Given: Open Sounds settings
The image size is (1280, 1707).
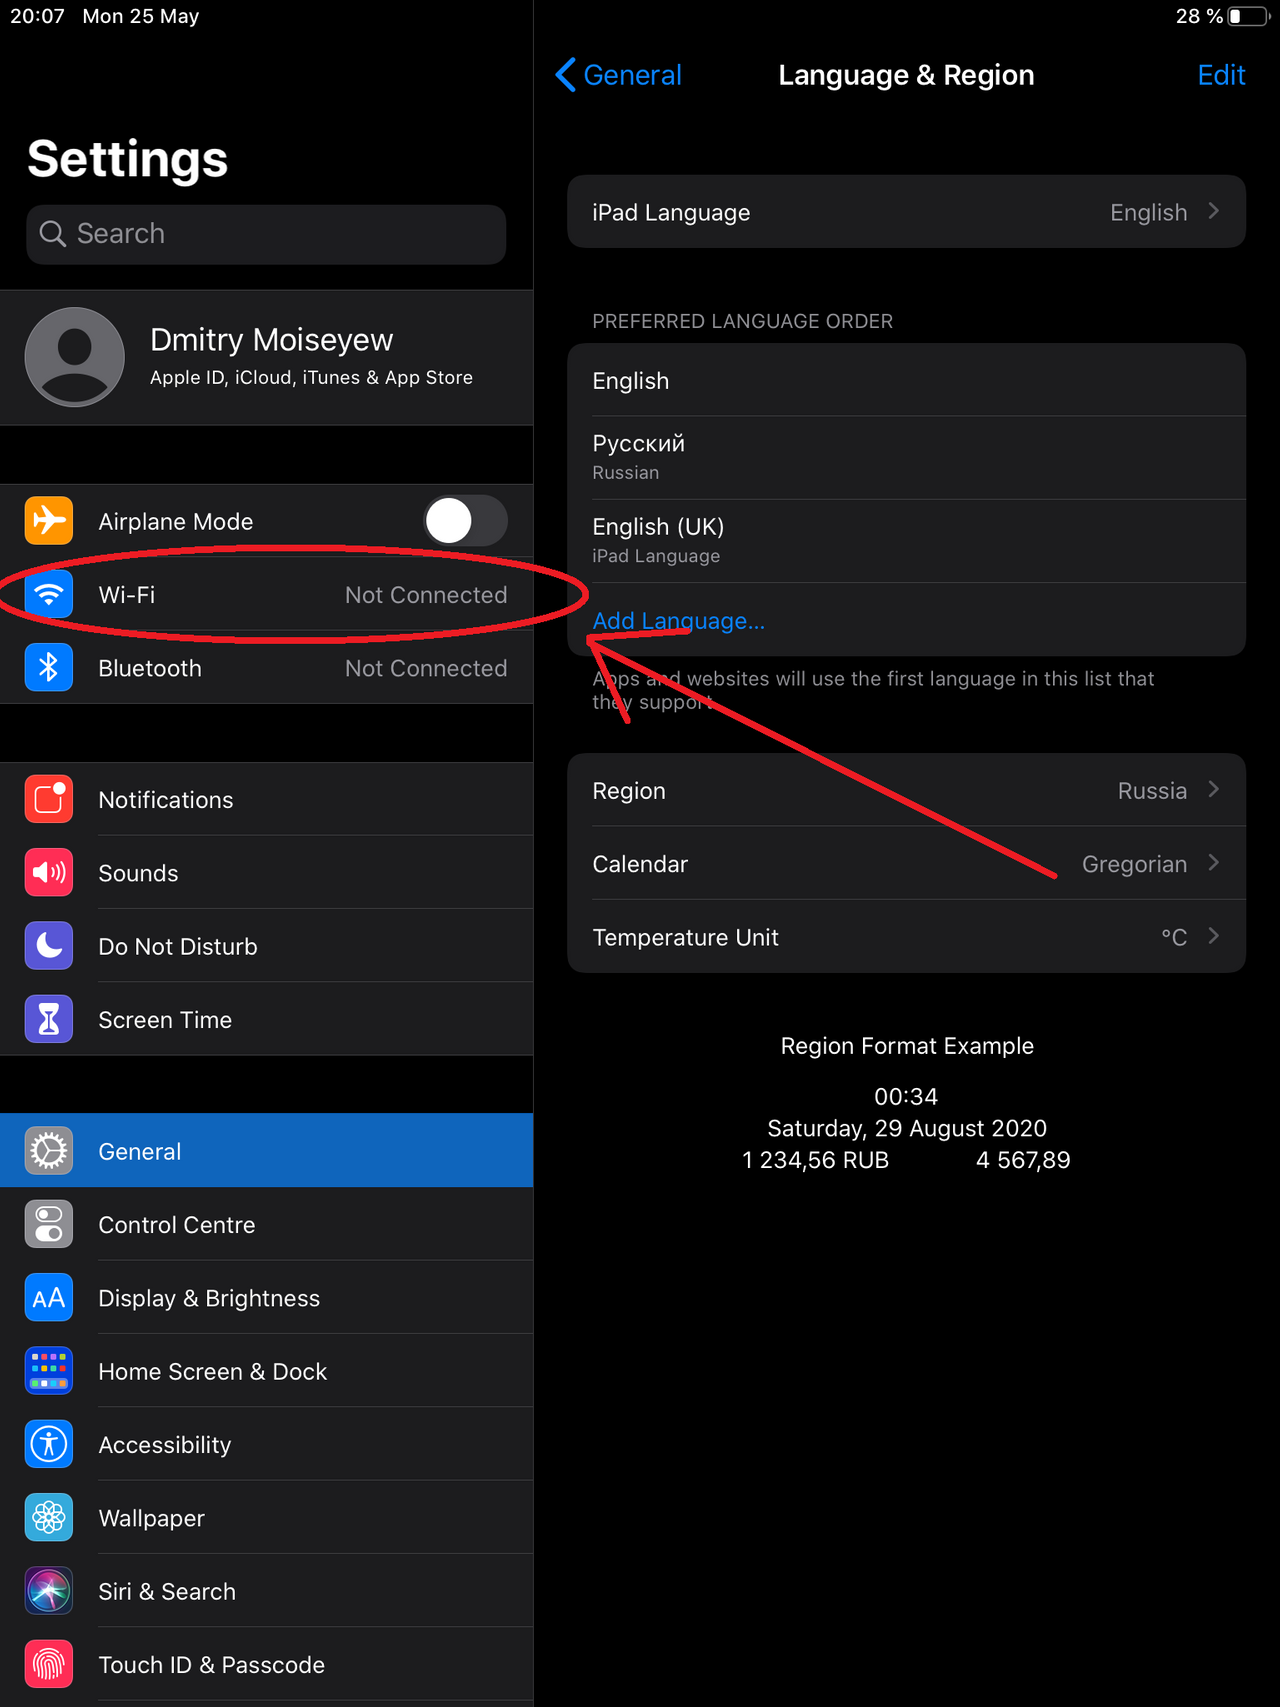Looking at the screenshot, I should (x=267, y=873).
